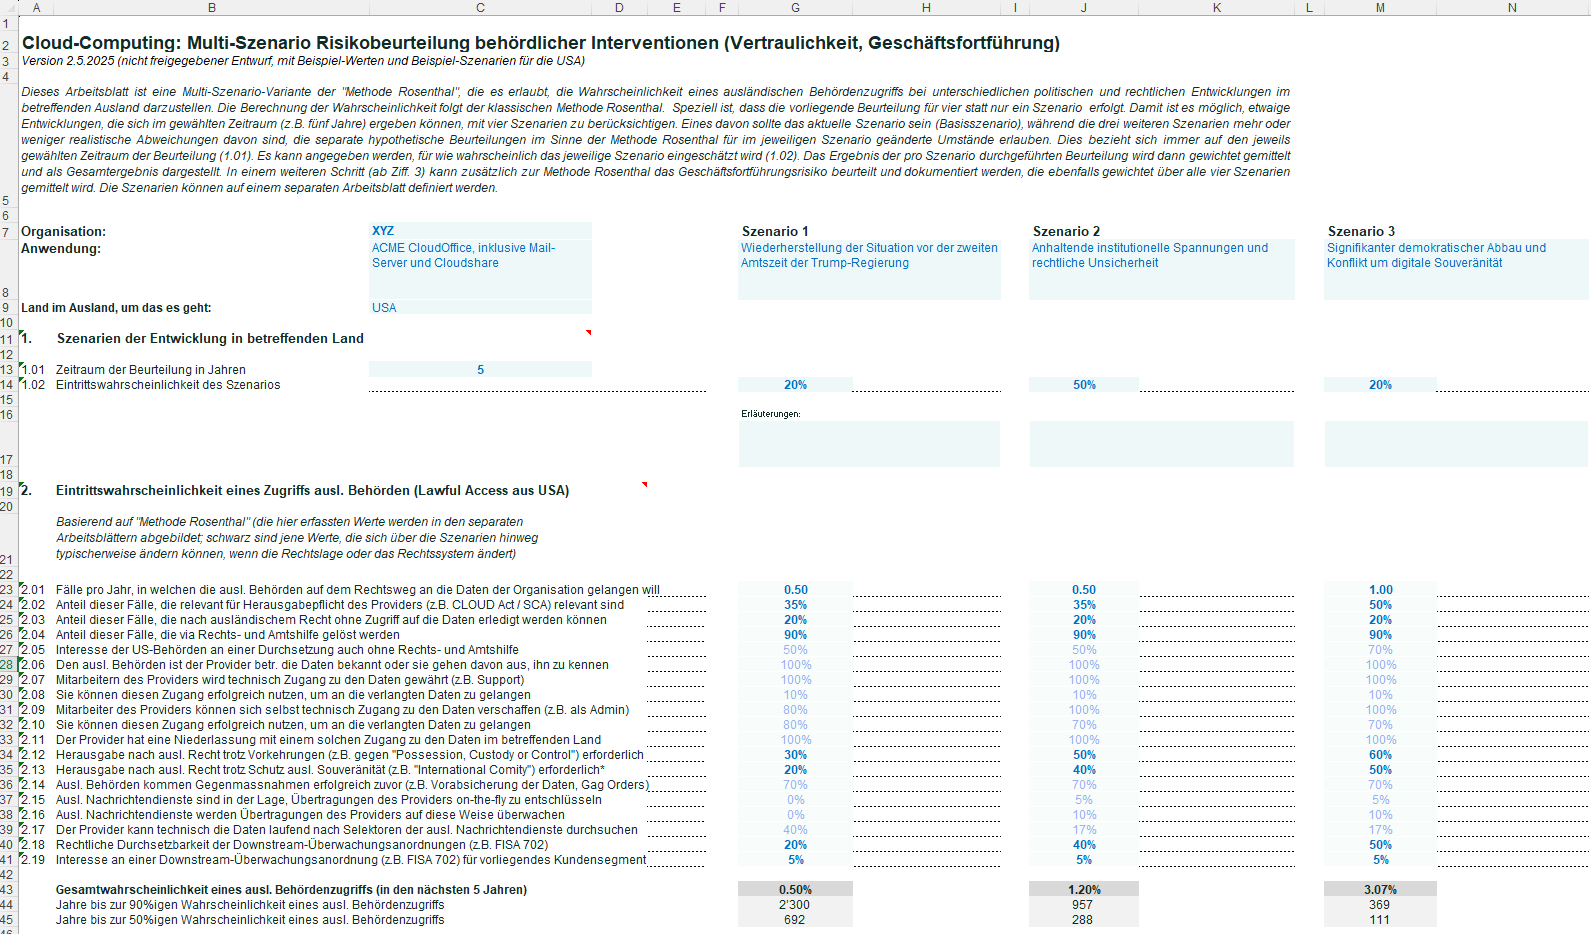Click the comment indicator near heading 1
1591x934 pixels.
pyautogui.click(x=588, y=332)
